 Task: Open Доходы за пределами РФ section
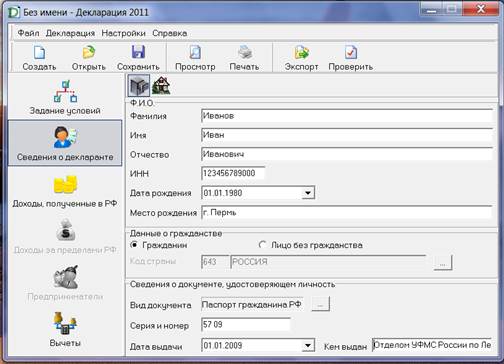pos(65,237)
